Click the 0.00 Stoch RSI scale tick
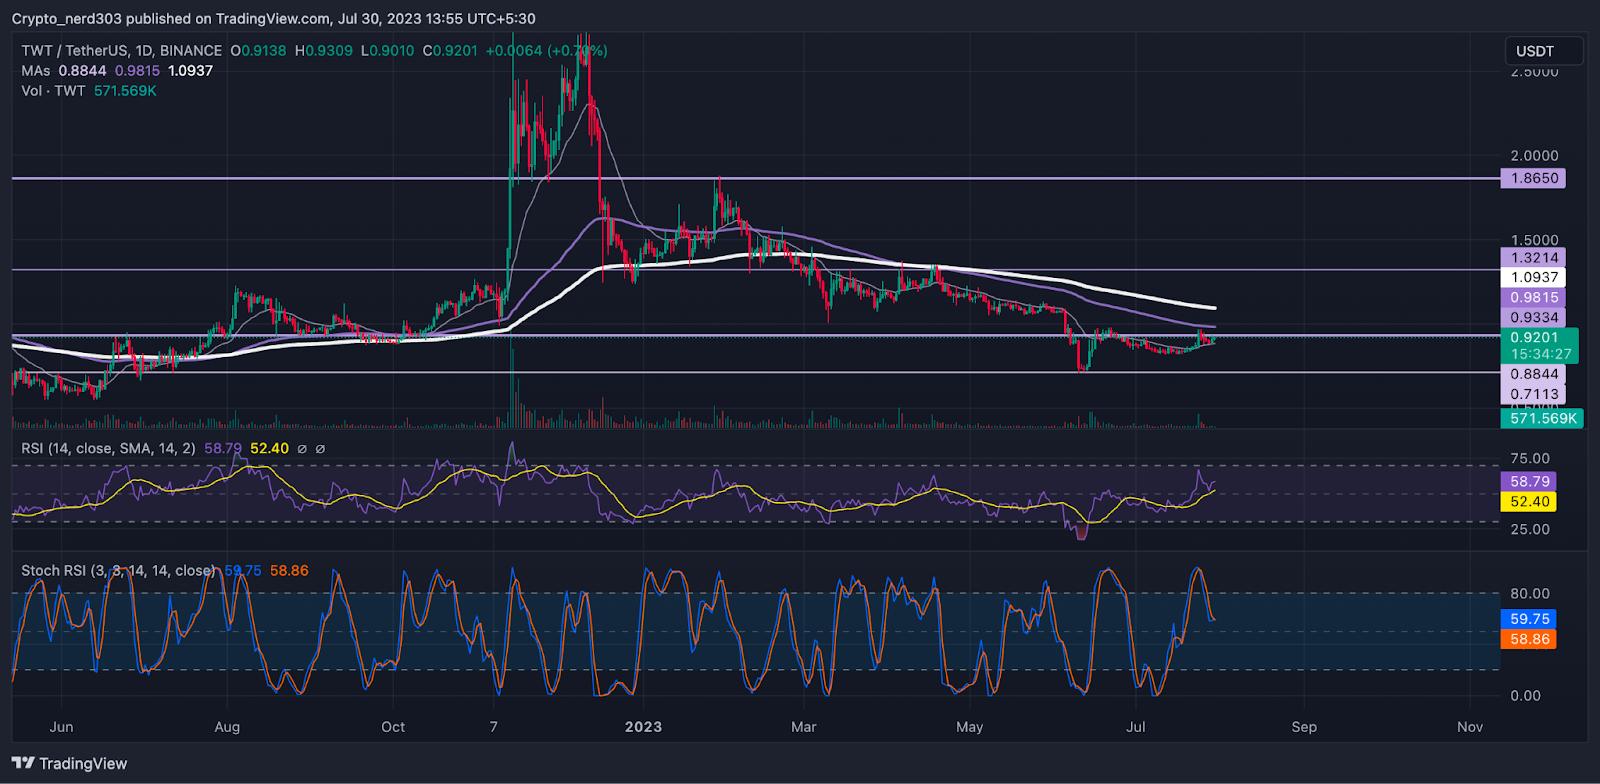The height and width of the screenshot is (784, 1600). click(x=1525, y=696)
